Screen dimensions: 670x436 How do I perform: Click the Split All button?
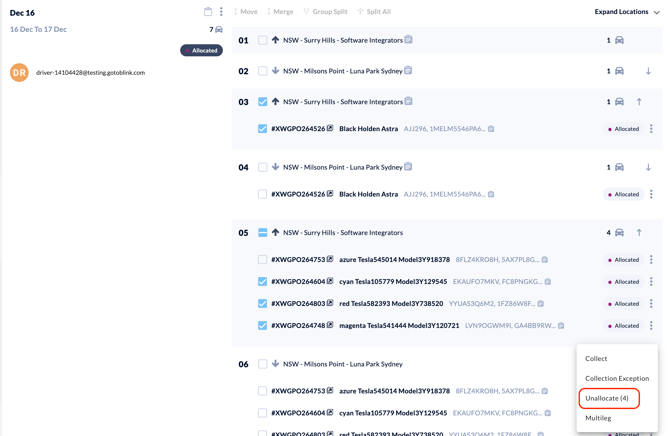click(374, 12)
